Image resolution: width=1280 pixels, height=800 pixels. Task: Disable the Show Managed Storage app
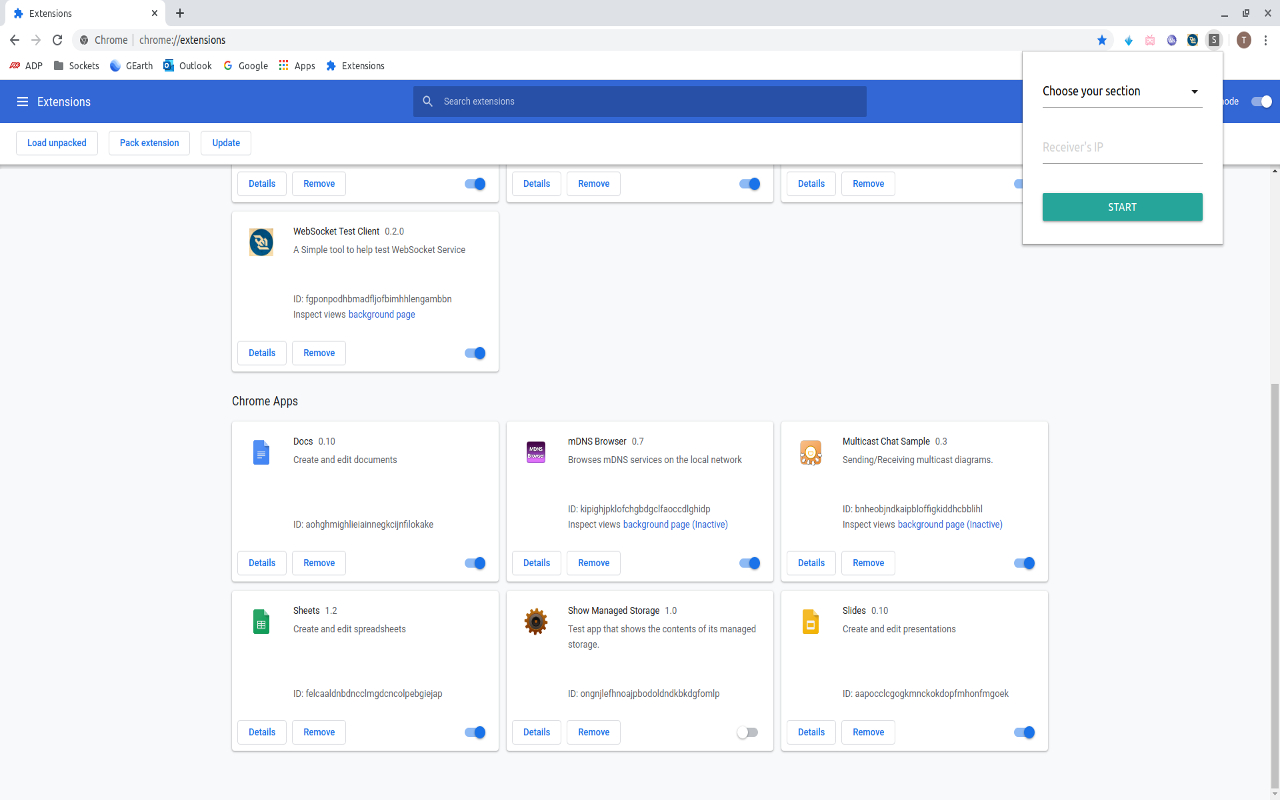click(x=747, y=732)
